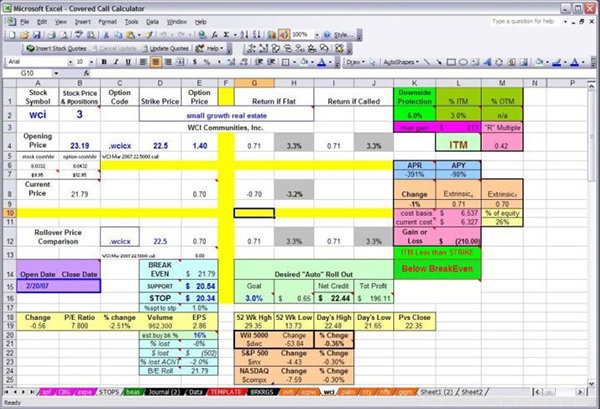Toggle Align Left
The image size is (600, 409).
click(x=143, y=62)
